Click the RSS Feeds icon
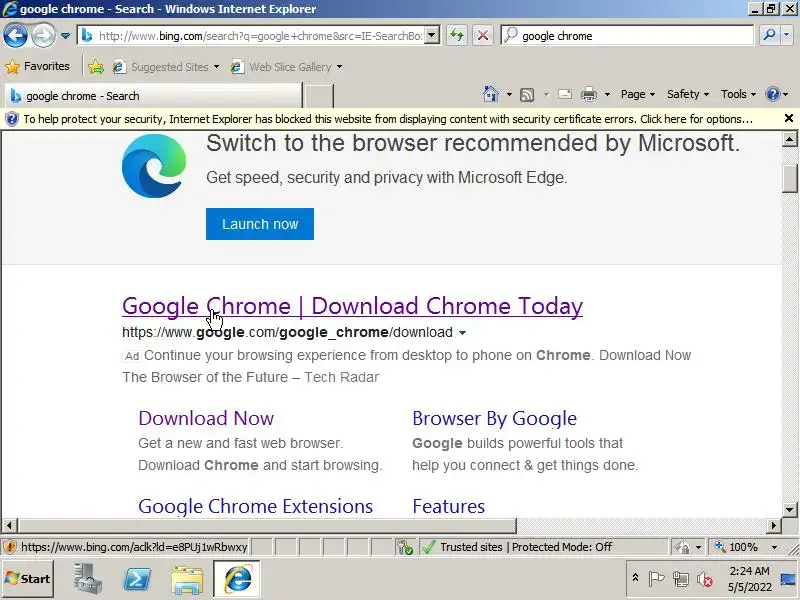The image size is (800, 600). [x=527, y=94]
